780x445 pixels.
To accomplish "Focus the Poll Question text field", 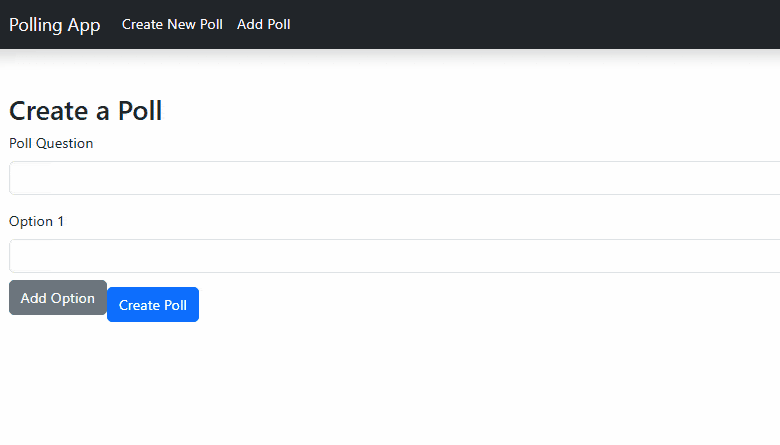I will (394, 178).
